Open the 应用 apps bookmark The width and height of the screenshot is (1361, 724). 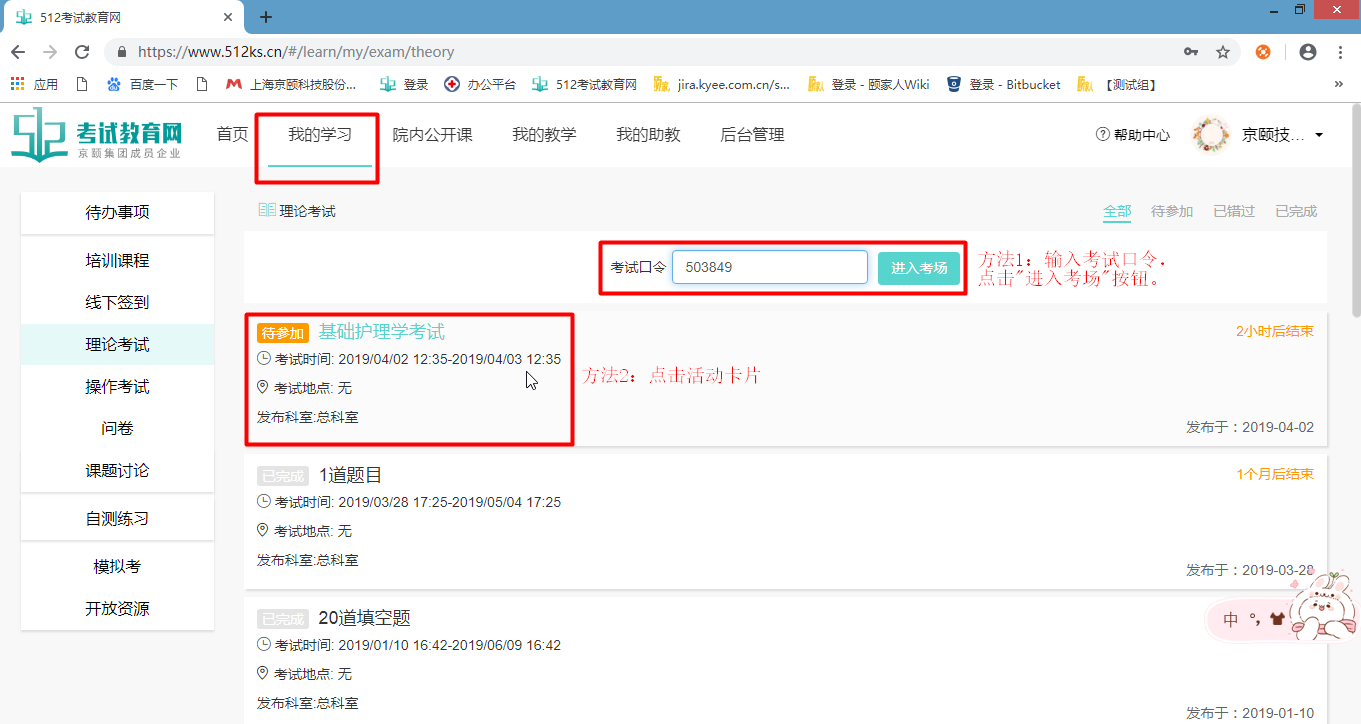(x=35, y=85)
